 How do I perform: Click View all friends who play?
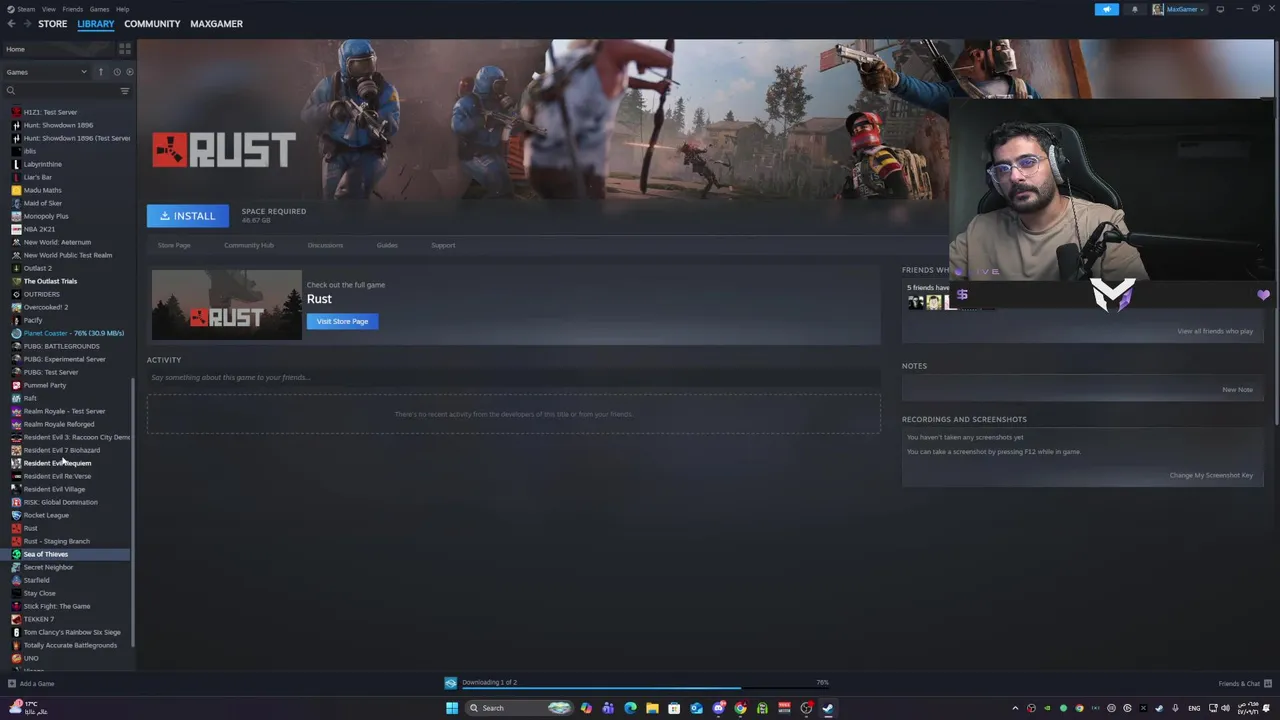[1215, 331]
